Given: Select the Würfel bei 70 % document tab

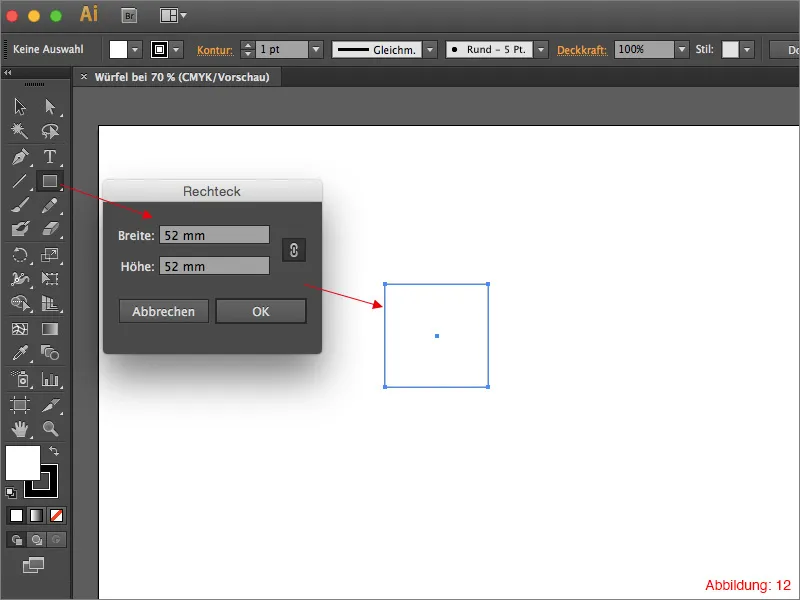Looking at the screenshot, I should (x=182, y=77).
